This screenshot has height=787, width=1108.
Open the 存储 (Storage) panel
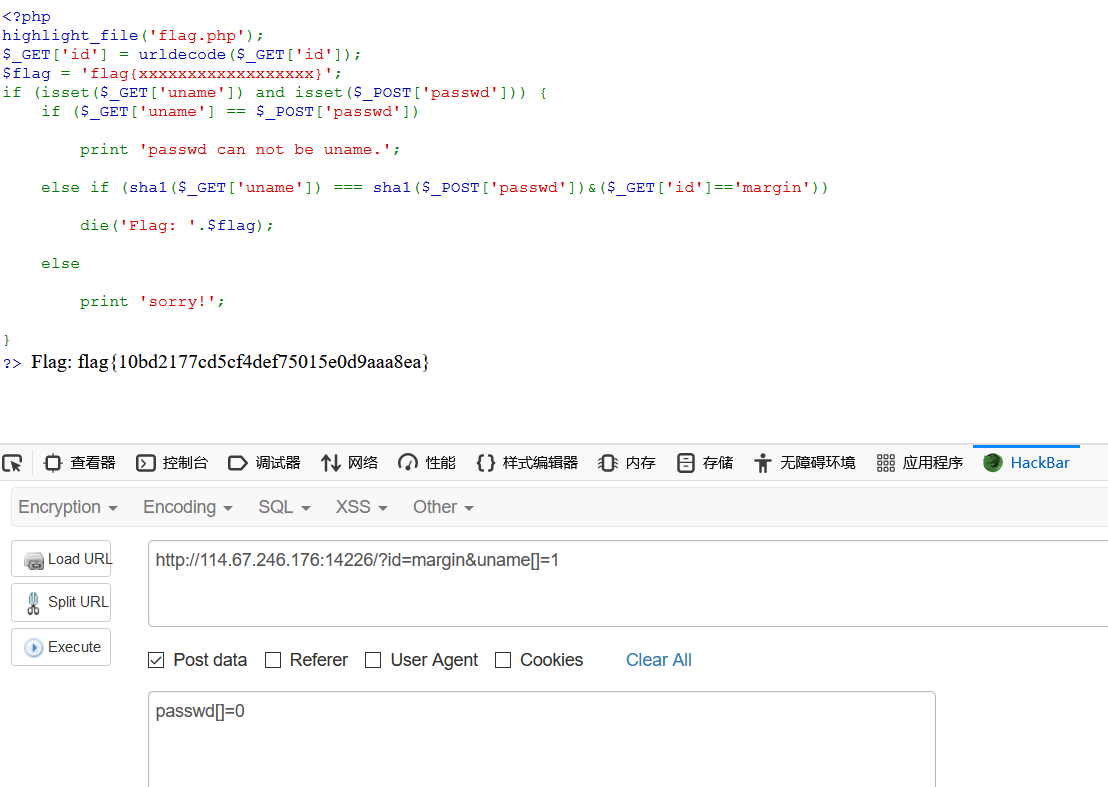point(704,462)
